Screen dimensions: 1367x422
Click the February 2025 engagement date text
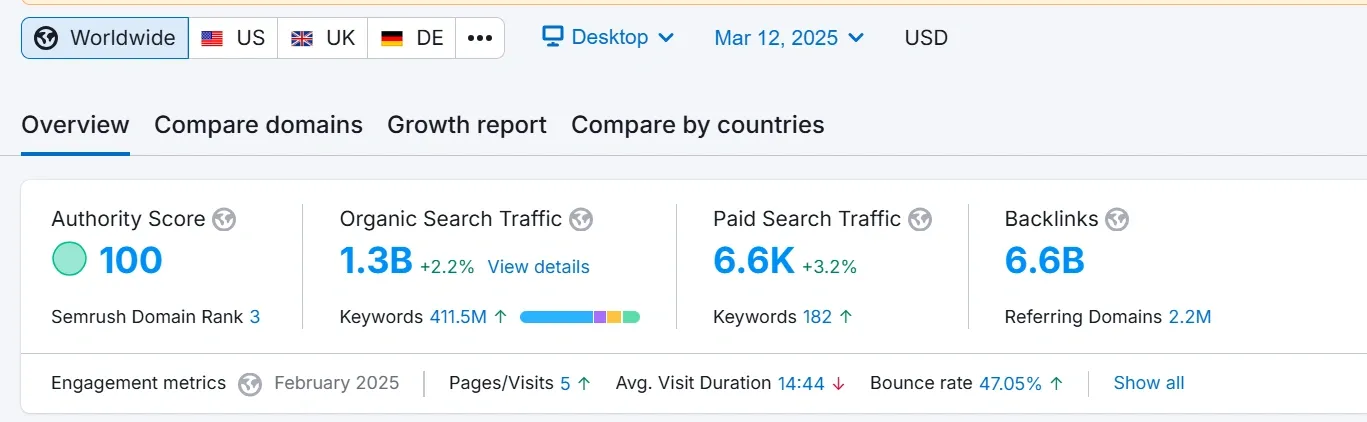coord(336,383)
